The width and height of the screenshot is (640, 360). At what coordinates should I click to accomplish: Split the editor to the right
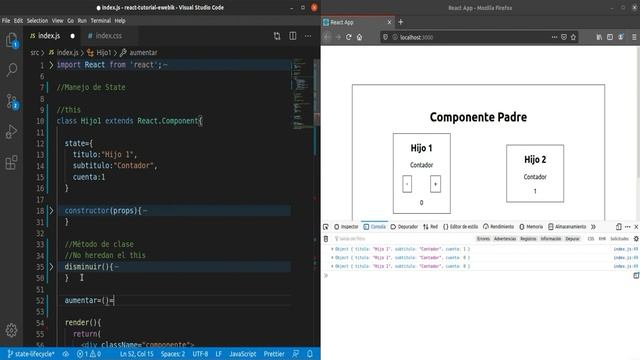(x=293, y=36)
